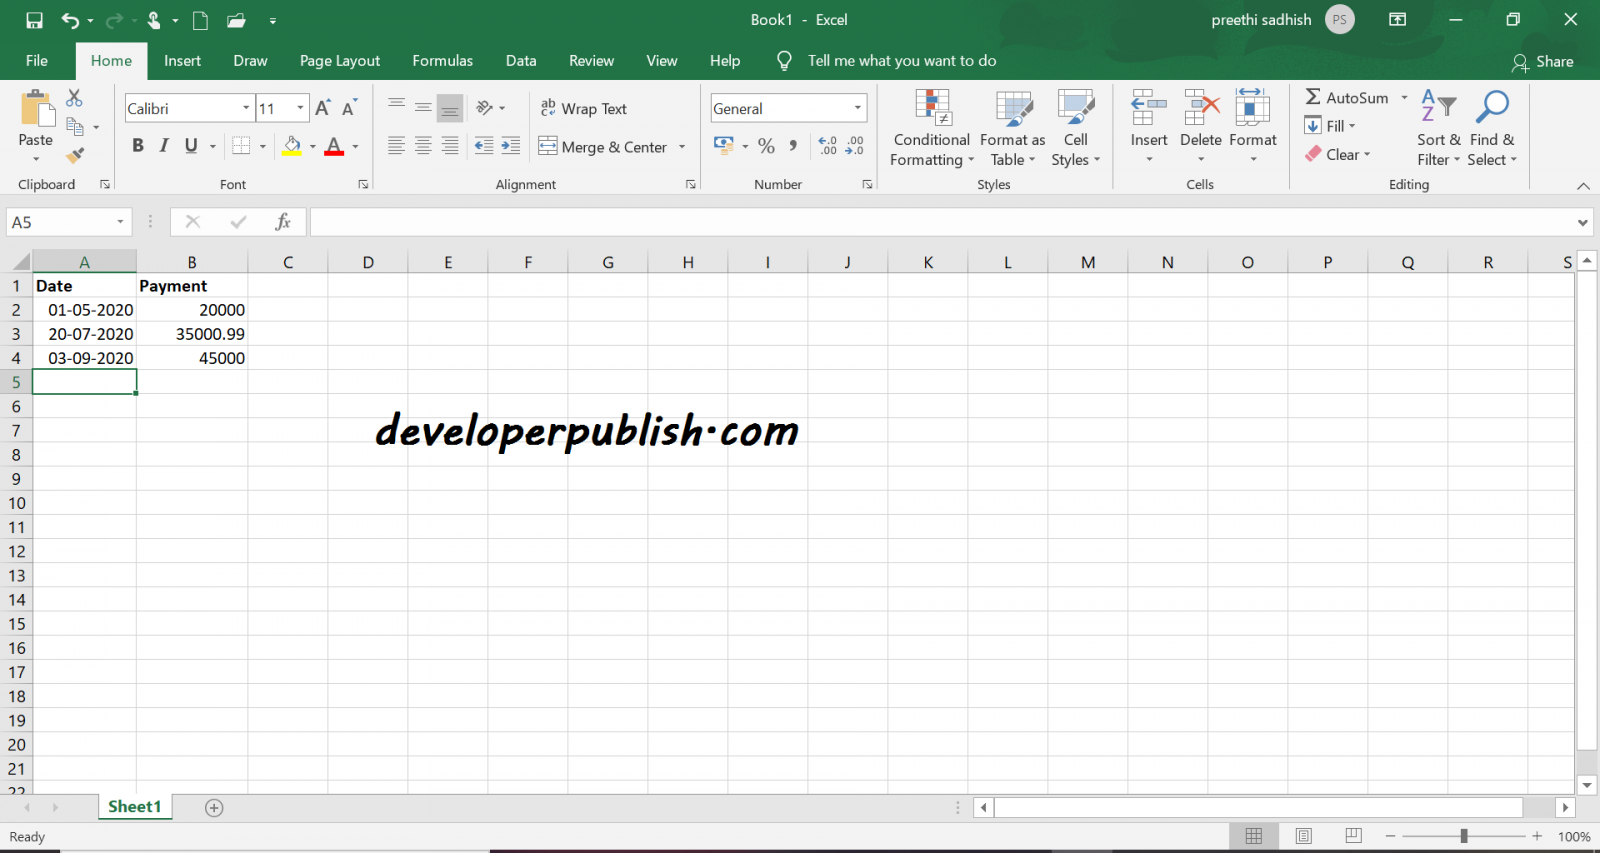The height and width of the screenshot is (853, 1600).
Task: Click the Increase Indent icon
Action: [x=511, y=146]
